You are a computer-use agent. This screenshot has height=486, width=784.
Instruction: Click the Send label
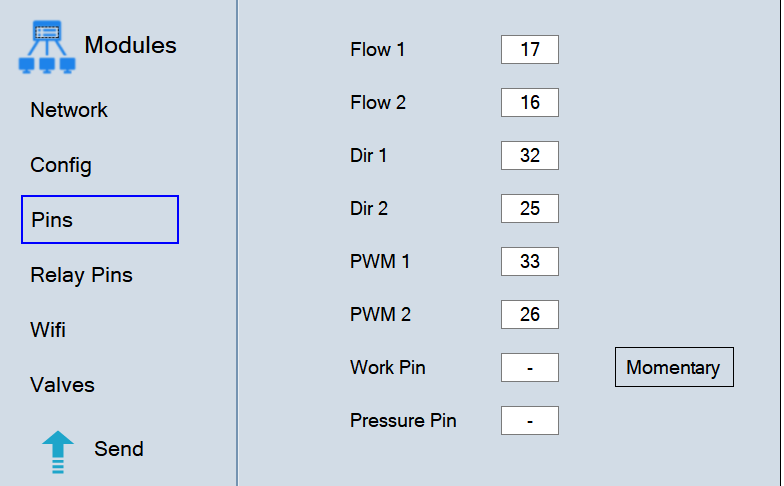[119, 449]
